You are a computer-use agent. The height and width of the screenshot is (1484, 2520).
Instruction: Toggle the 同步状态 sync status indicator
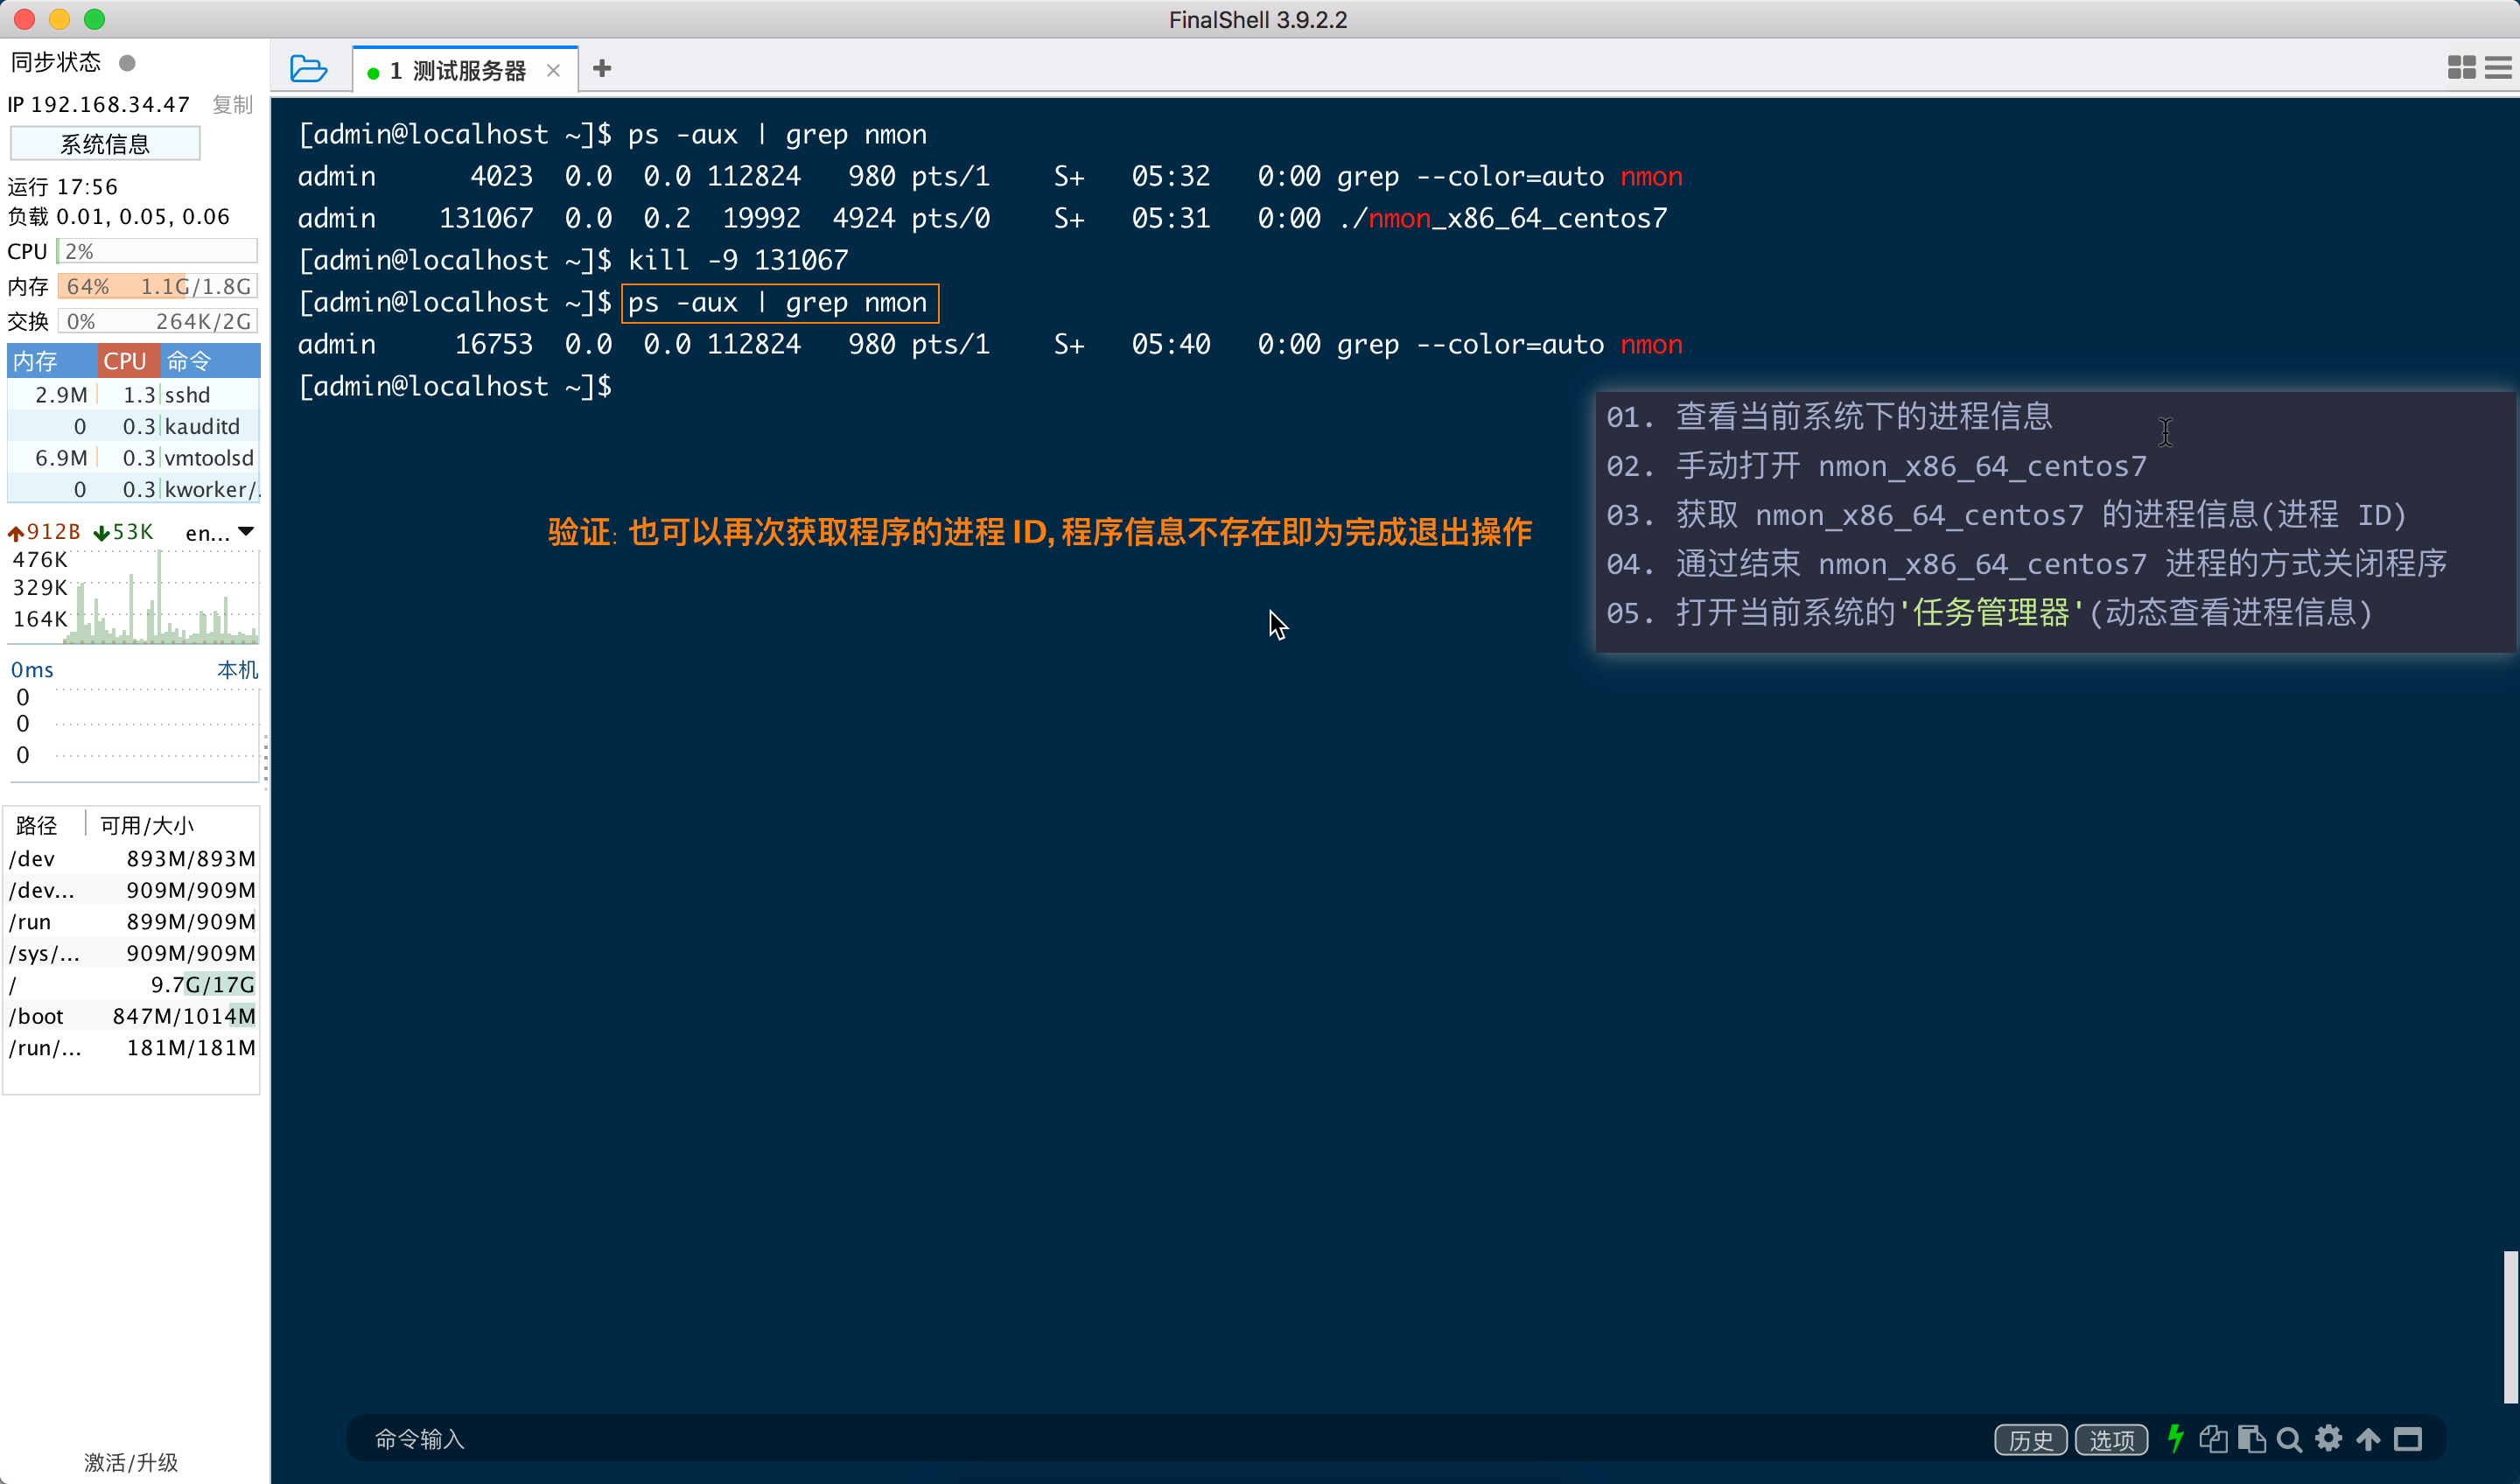127,63
